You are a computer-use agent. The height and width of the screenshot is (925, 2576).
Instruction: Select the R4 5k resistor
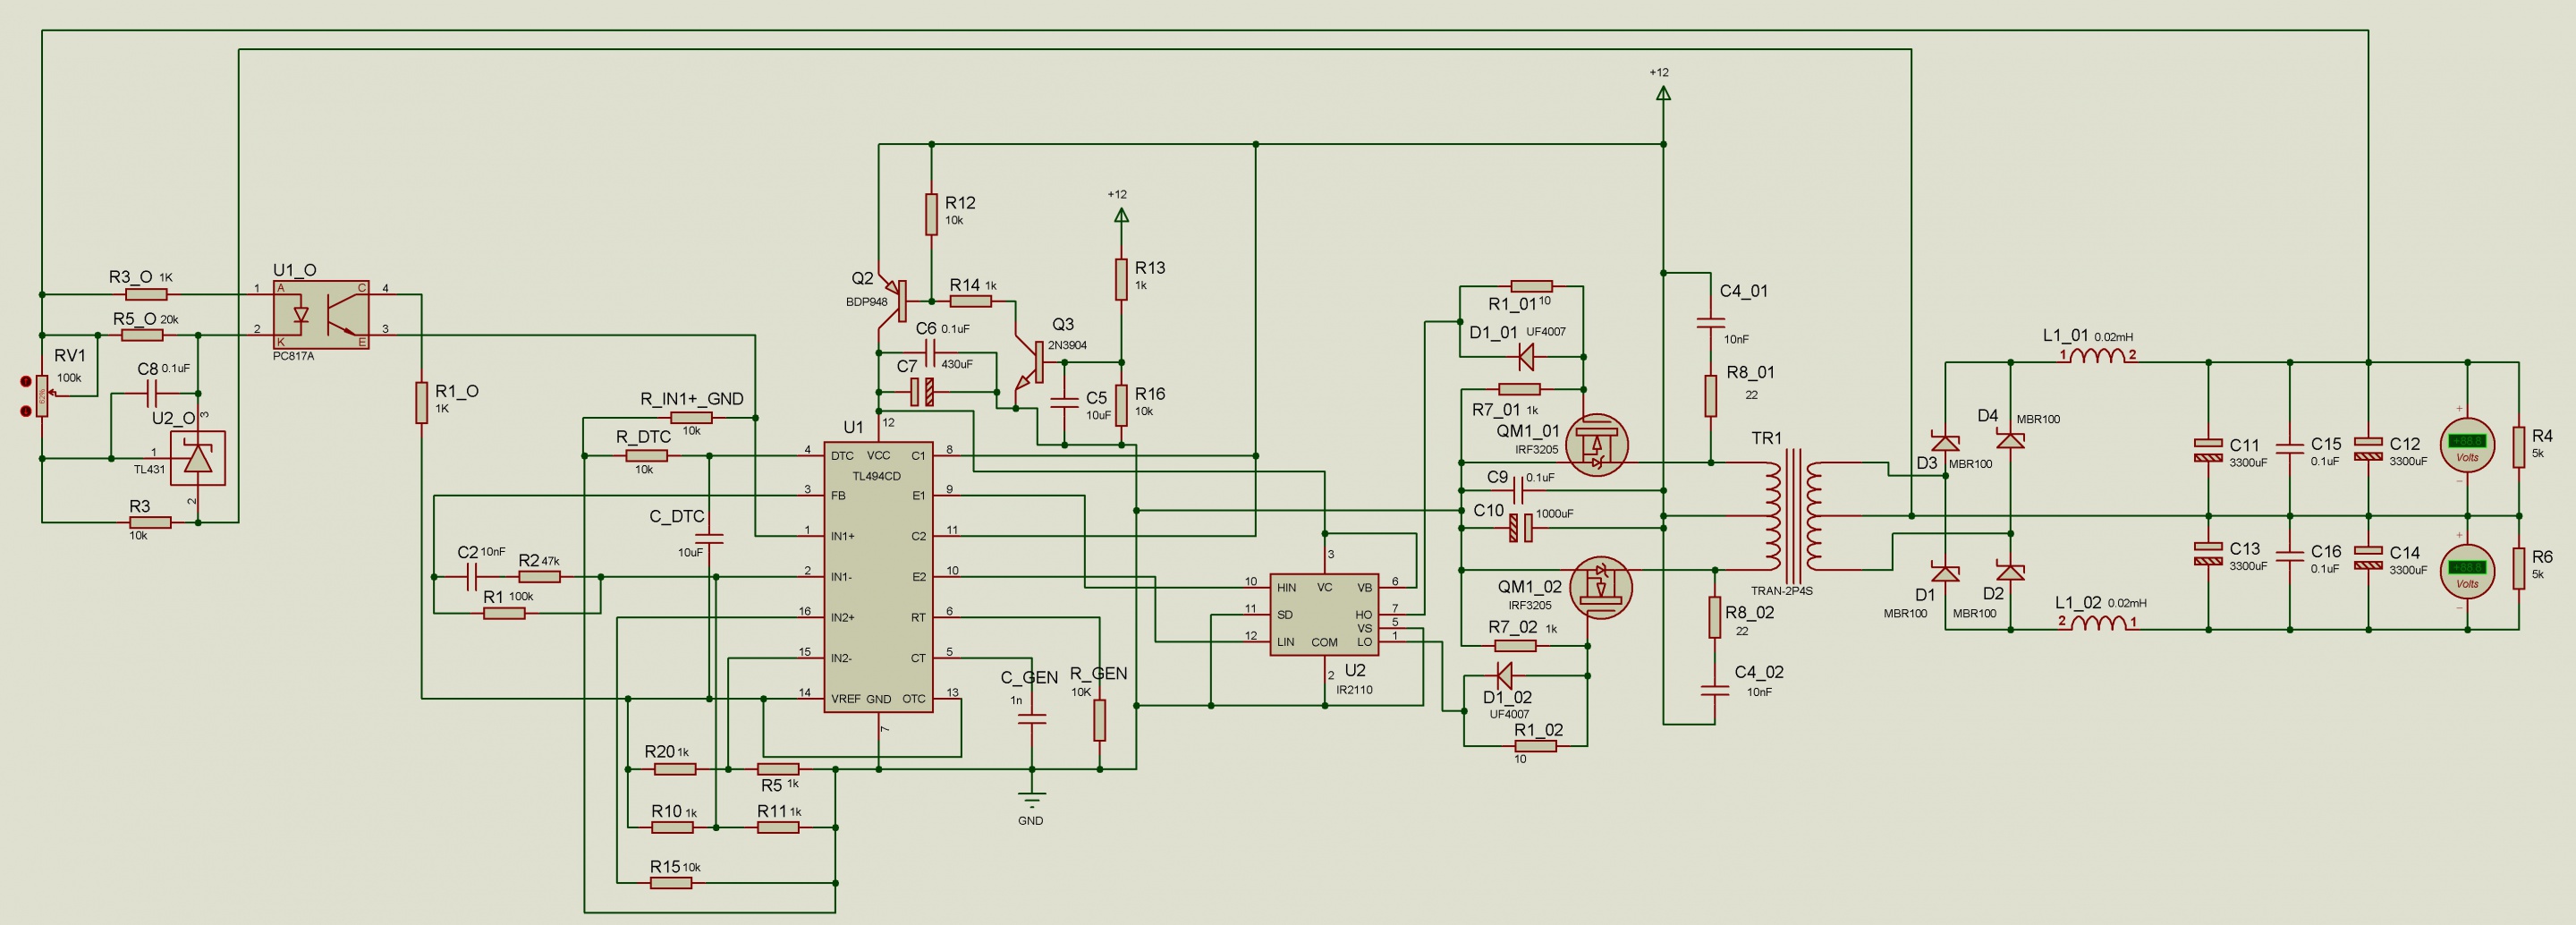pyautogui.click(x=2518, y=446)
